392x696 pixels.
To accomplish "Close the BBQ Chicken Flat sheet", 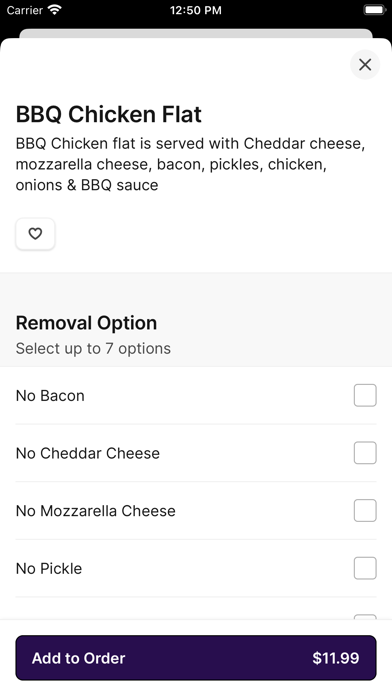I will [365, 65].
